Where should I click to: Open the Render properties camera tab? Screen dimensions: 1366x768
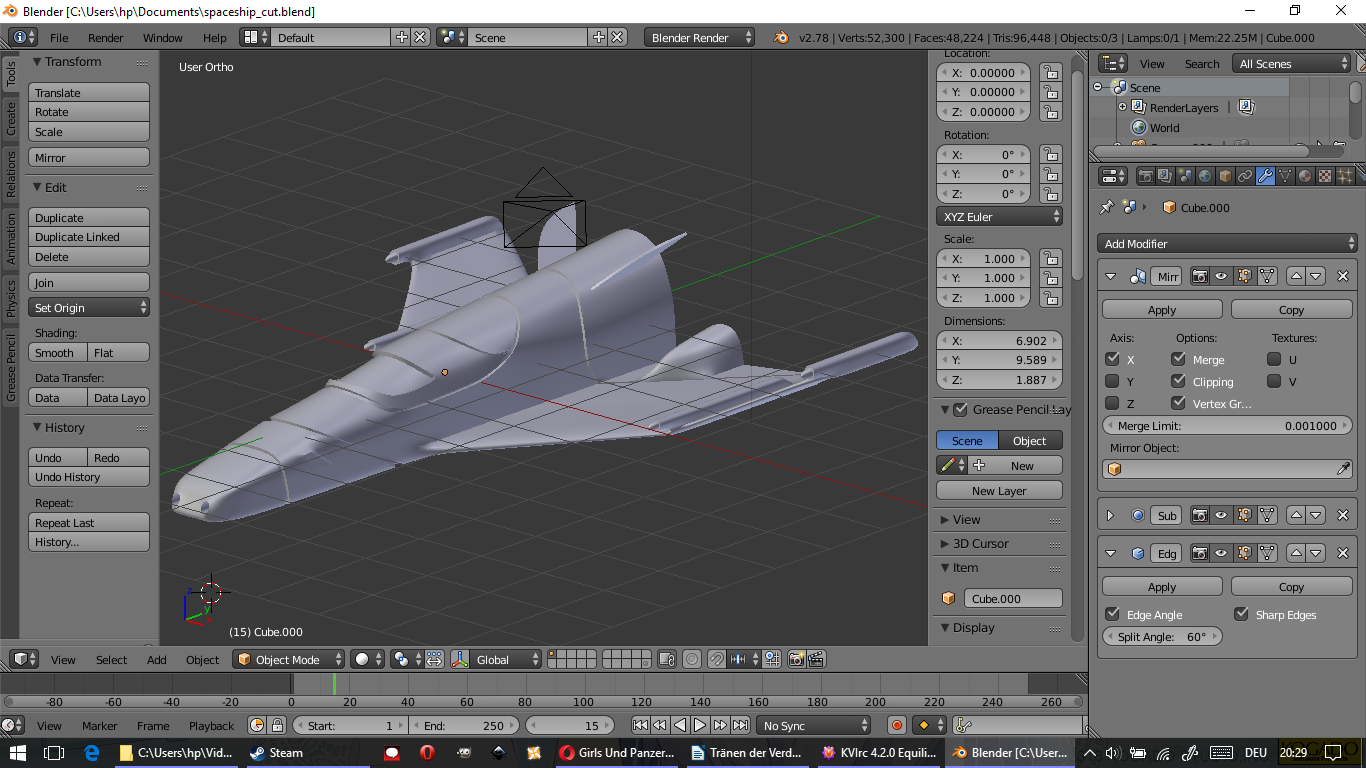pyautogui.click(x=1145, y=177)
